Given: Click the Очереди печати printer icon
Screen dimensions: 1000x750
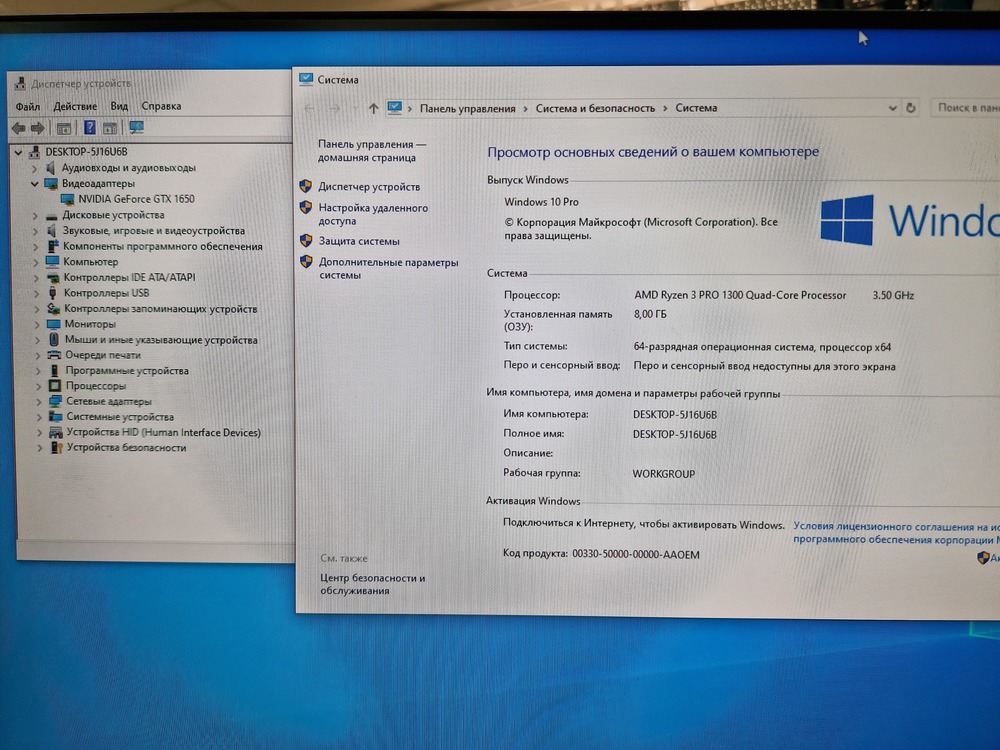Looking at the screenshot, I should click(54, 355).
